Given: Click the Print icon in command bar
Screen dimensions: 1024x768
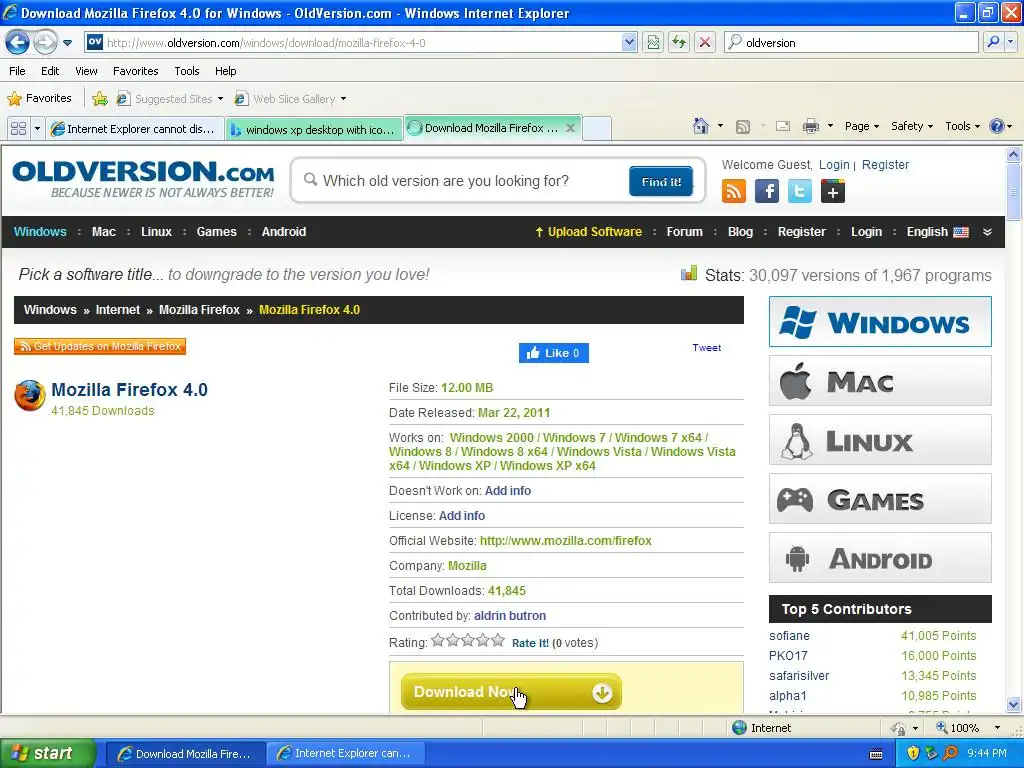Looking at the screenshot, I should pos(810,126).
